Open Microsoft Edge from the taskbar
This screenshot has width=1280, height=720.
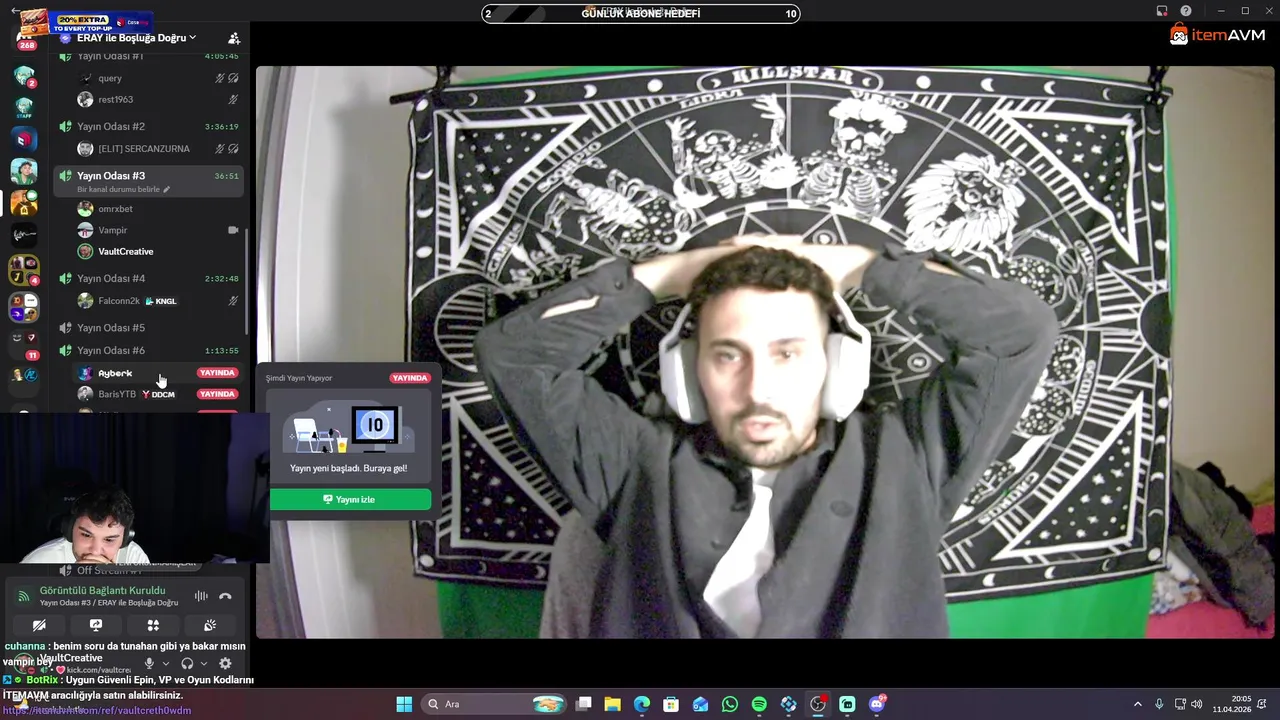642,704
